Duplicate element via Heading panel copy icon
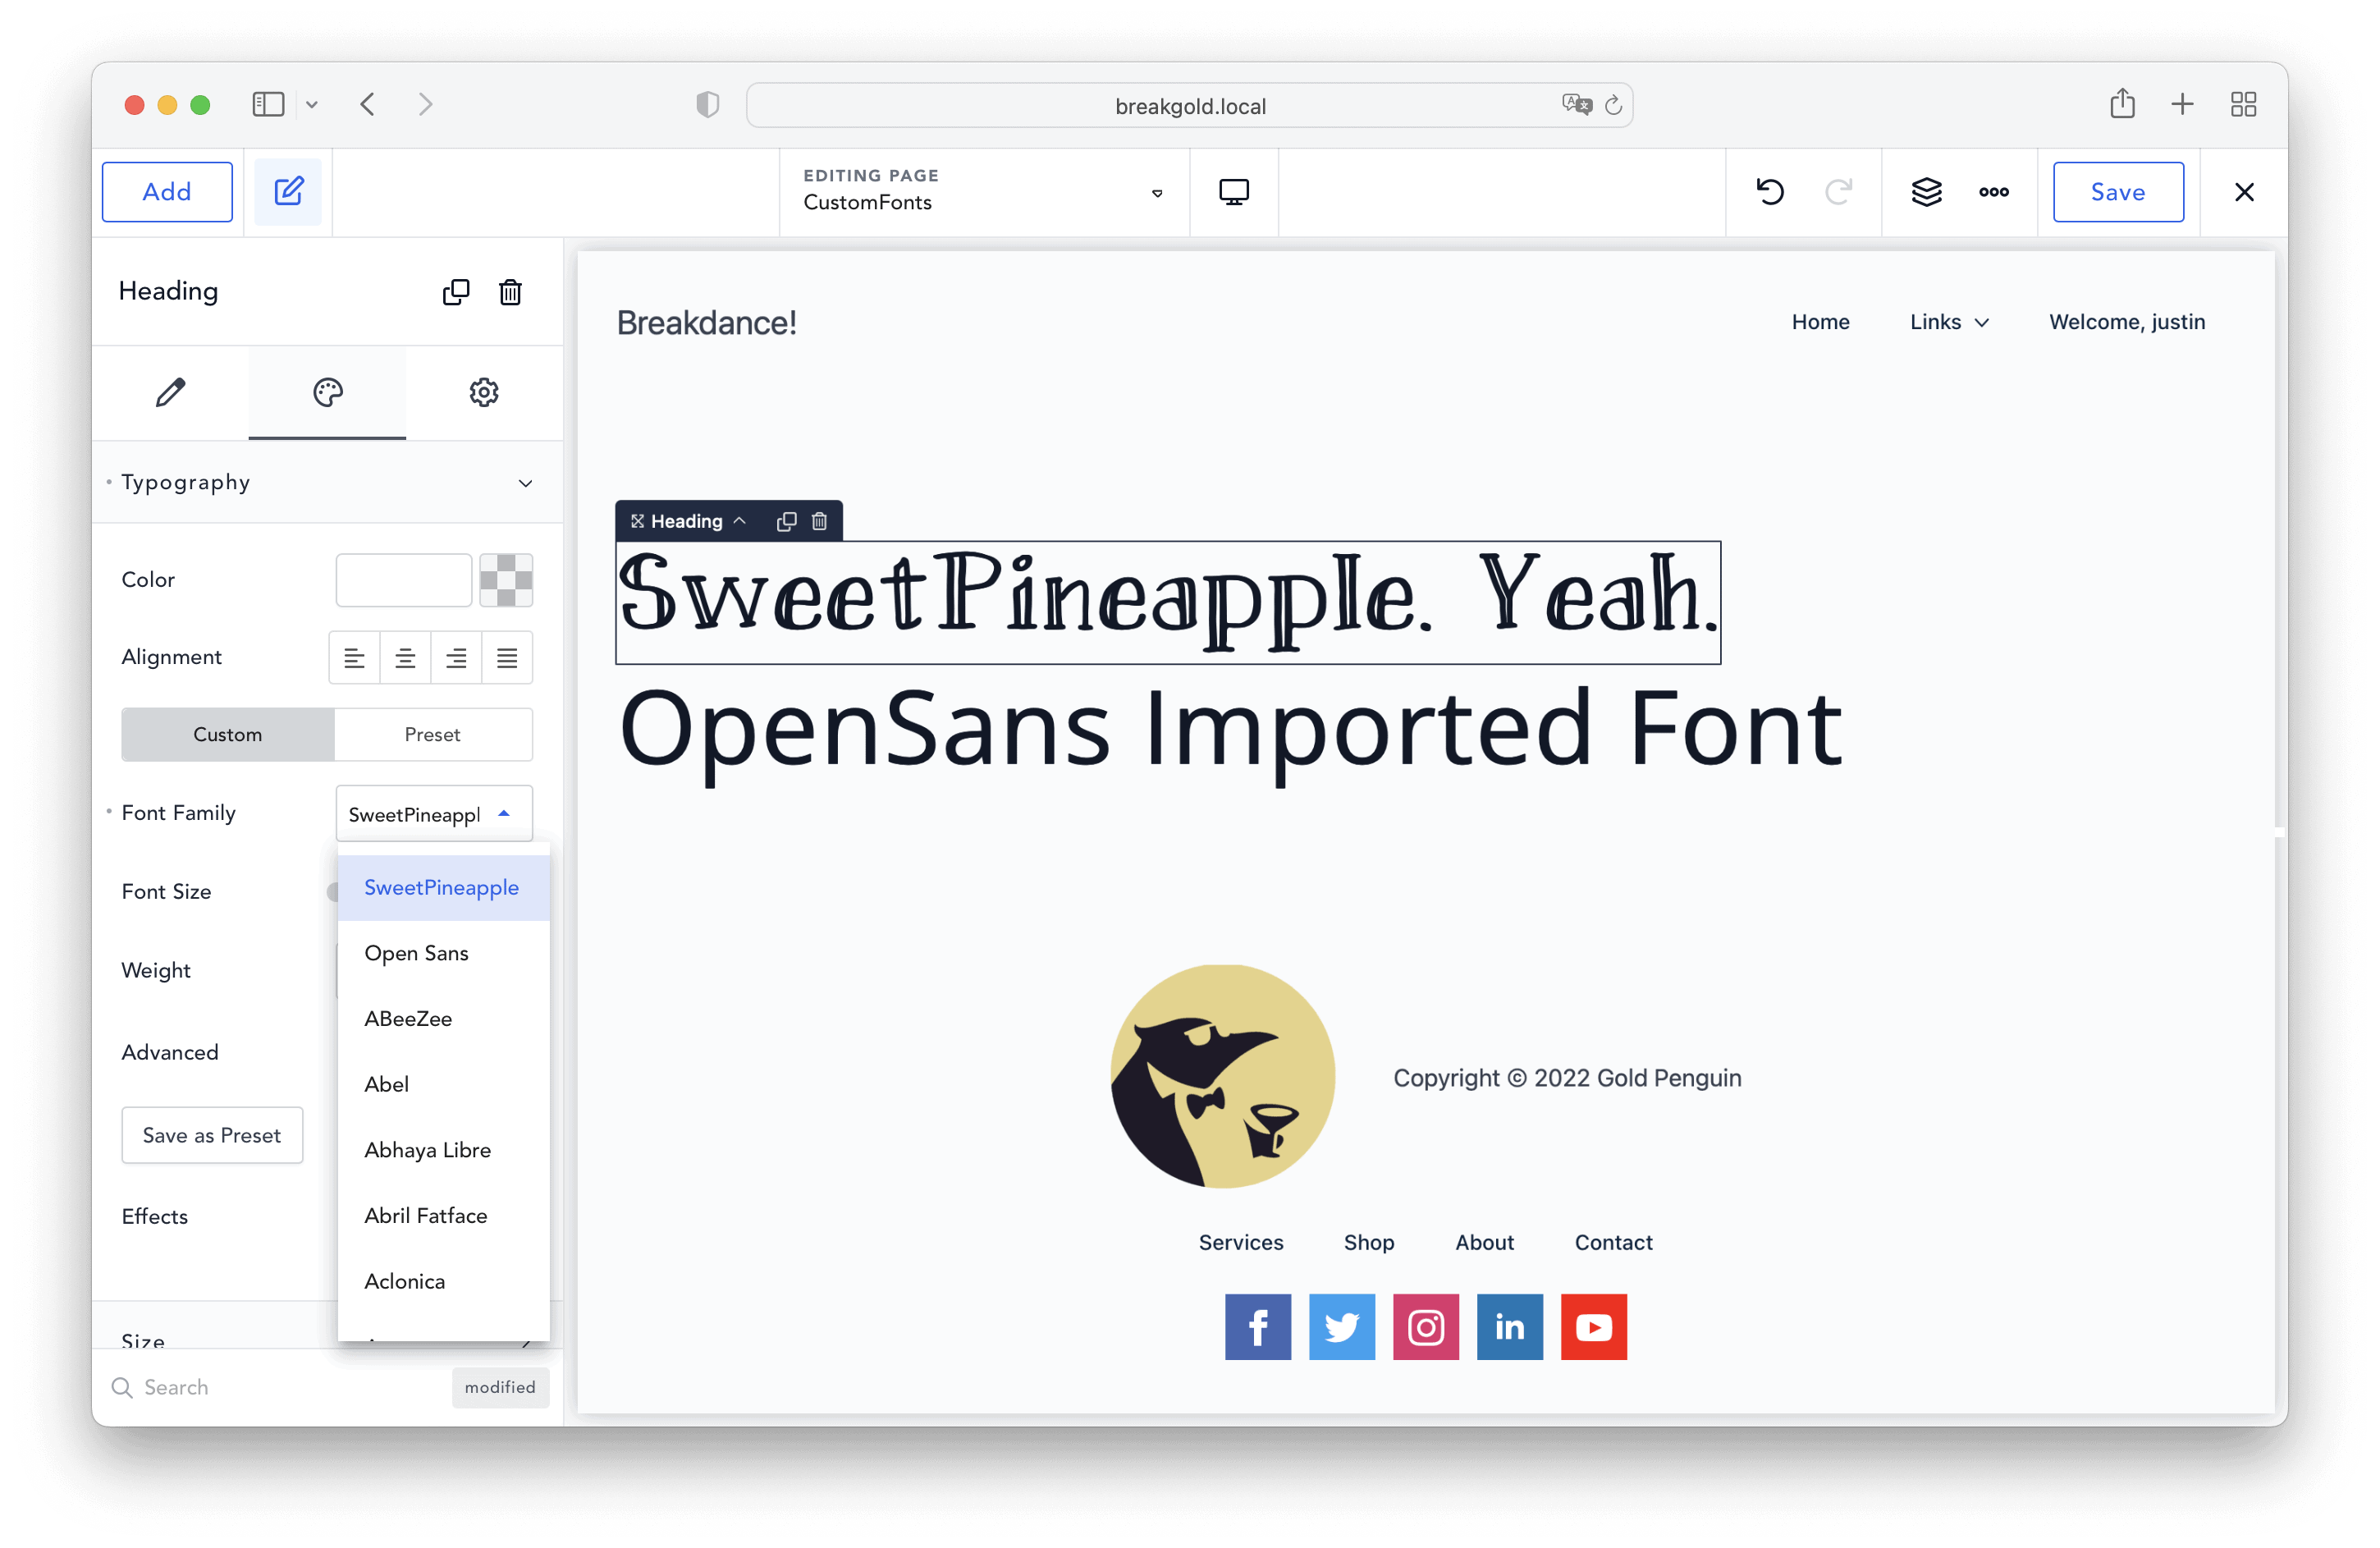2380x1548 pixels. (x=455, y=291)
